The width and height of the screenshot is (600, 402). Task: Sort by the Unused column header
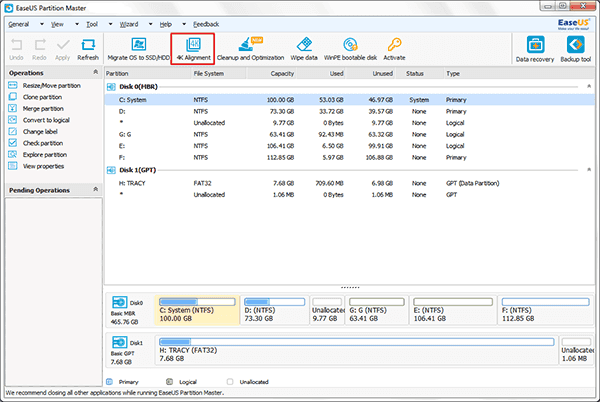click(x=370, y=73)
